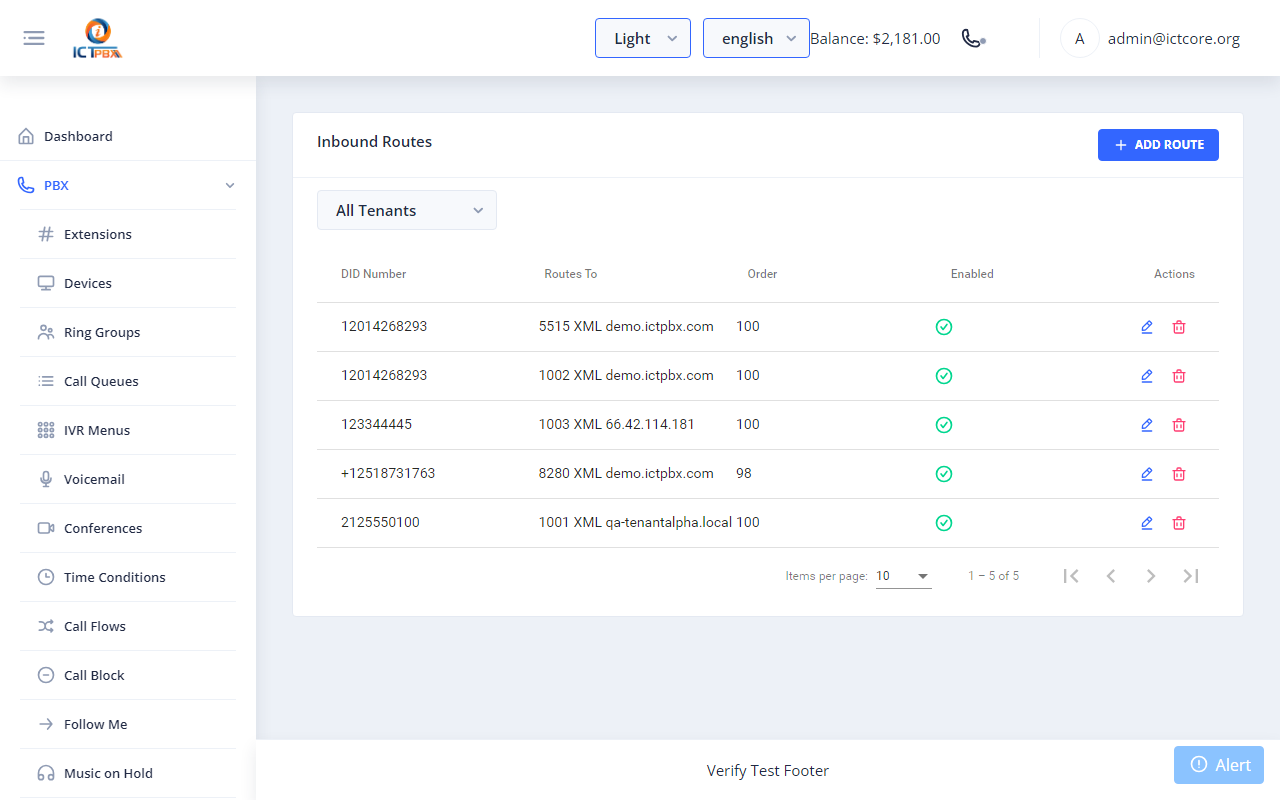Delete route 5515 XML demo.ictpbx.com

tap(1179, 327)
